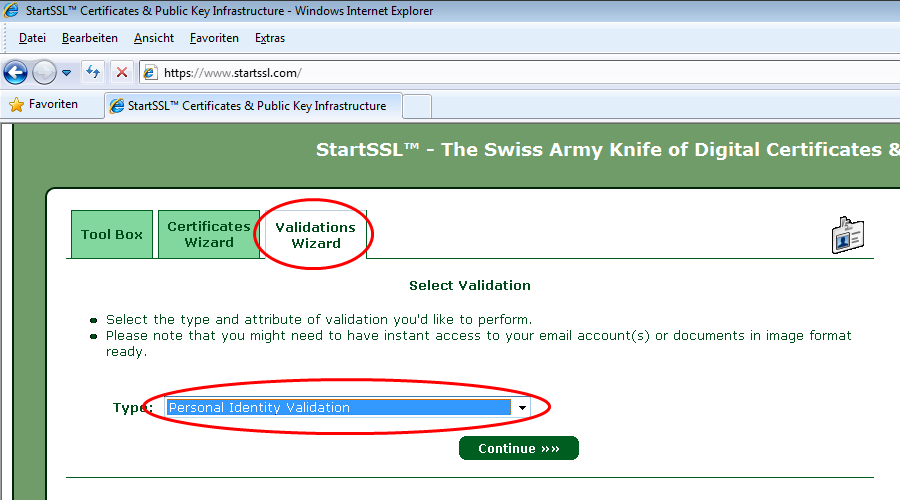Click the page icon in the address bar
Viewport: 900px width, 500px height.
pyautogui.click(x=150, y=73)
